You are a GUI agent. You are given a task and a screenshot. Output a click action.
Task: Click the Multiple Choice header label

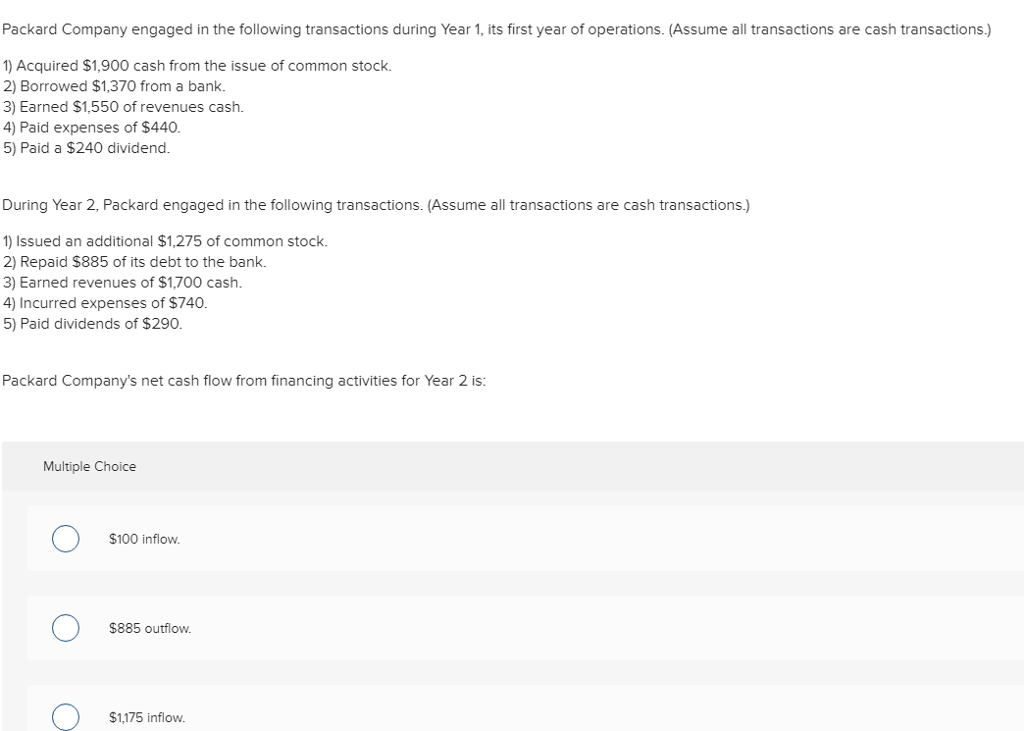click(90, 466)
